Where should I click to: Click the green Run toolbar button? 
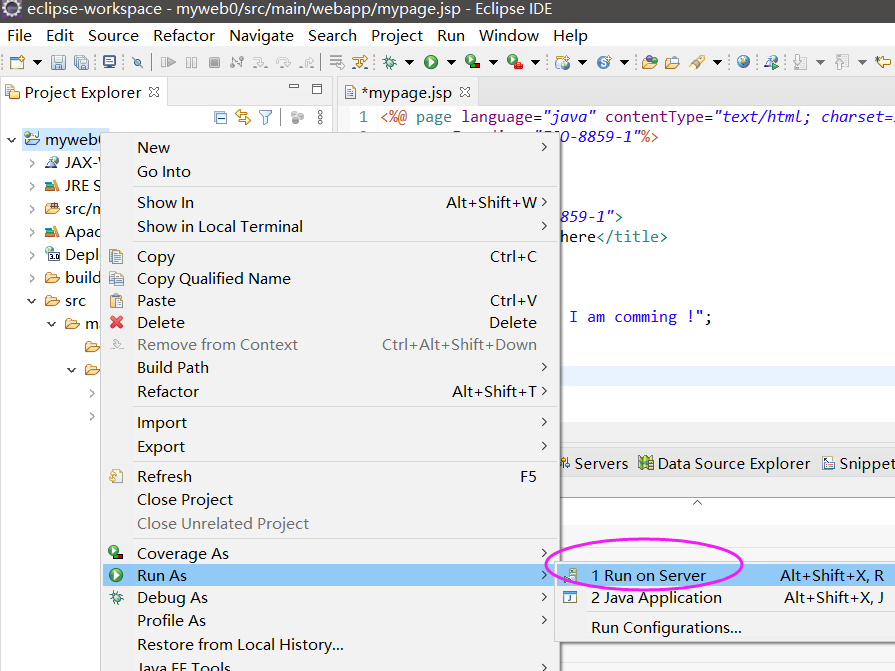coord(431,62)
